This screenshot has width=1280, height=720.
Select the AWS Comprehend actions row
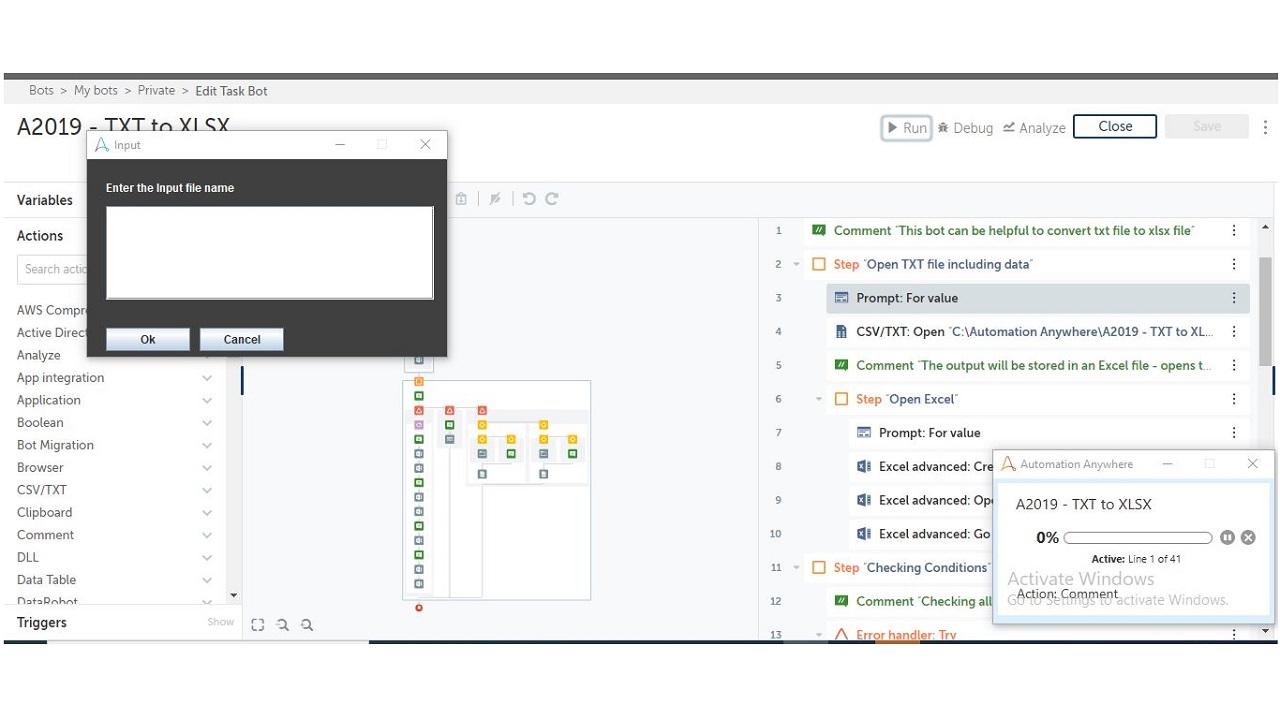click(x=52, y=310)
